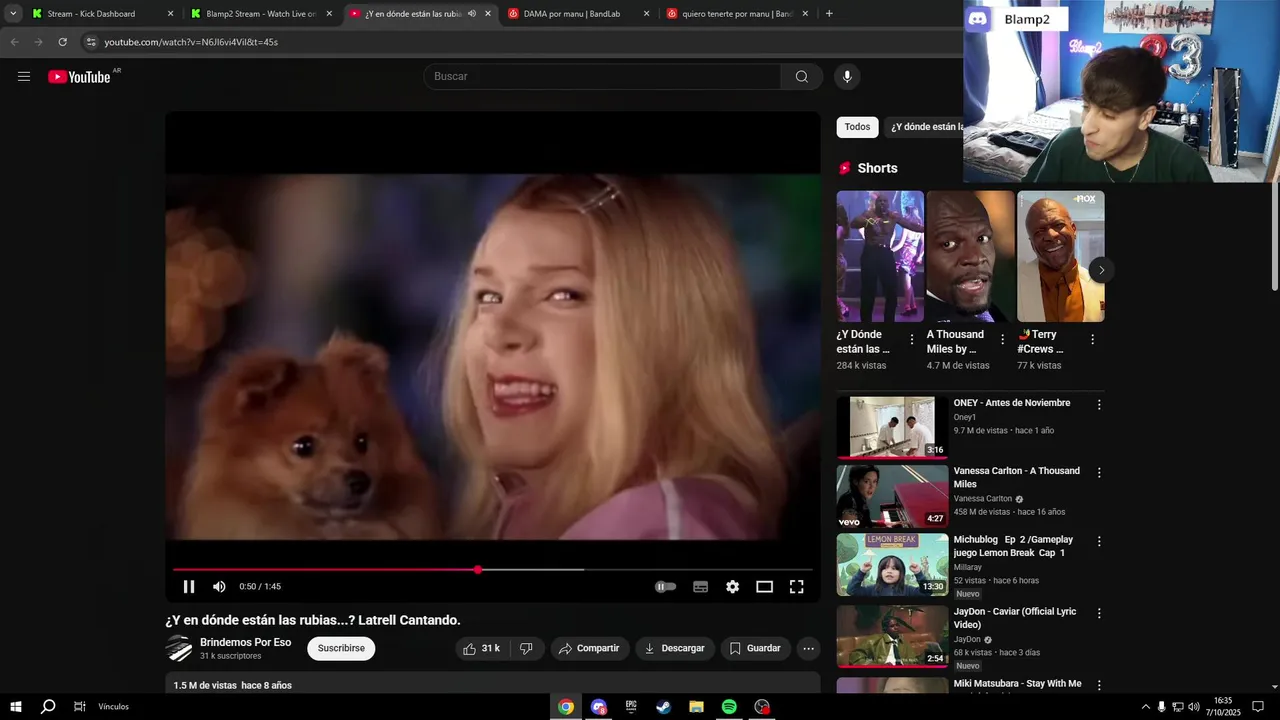This screenshot has width=1280, height=720.
Task: Switch to 'quiero tenerte por manu' tab
Action: [x=738, y=14]
